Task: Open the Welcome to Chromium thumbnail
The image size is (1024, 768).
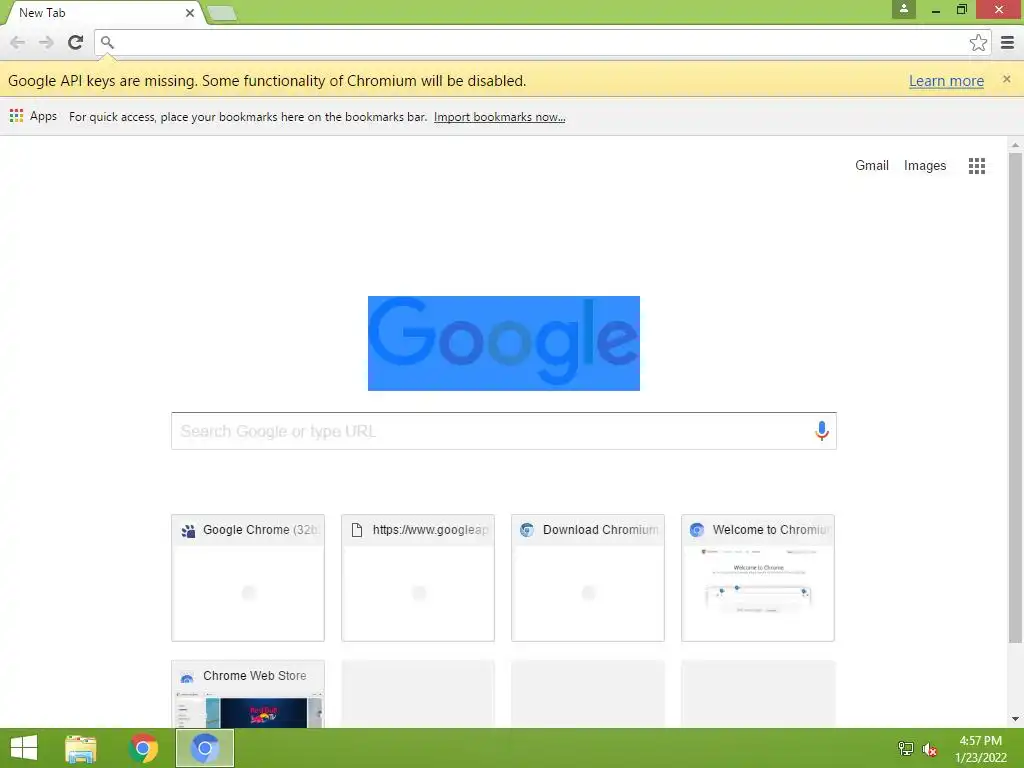Action: coord(758,578)
